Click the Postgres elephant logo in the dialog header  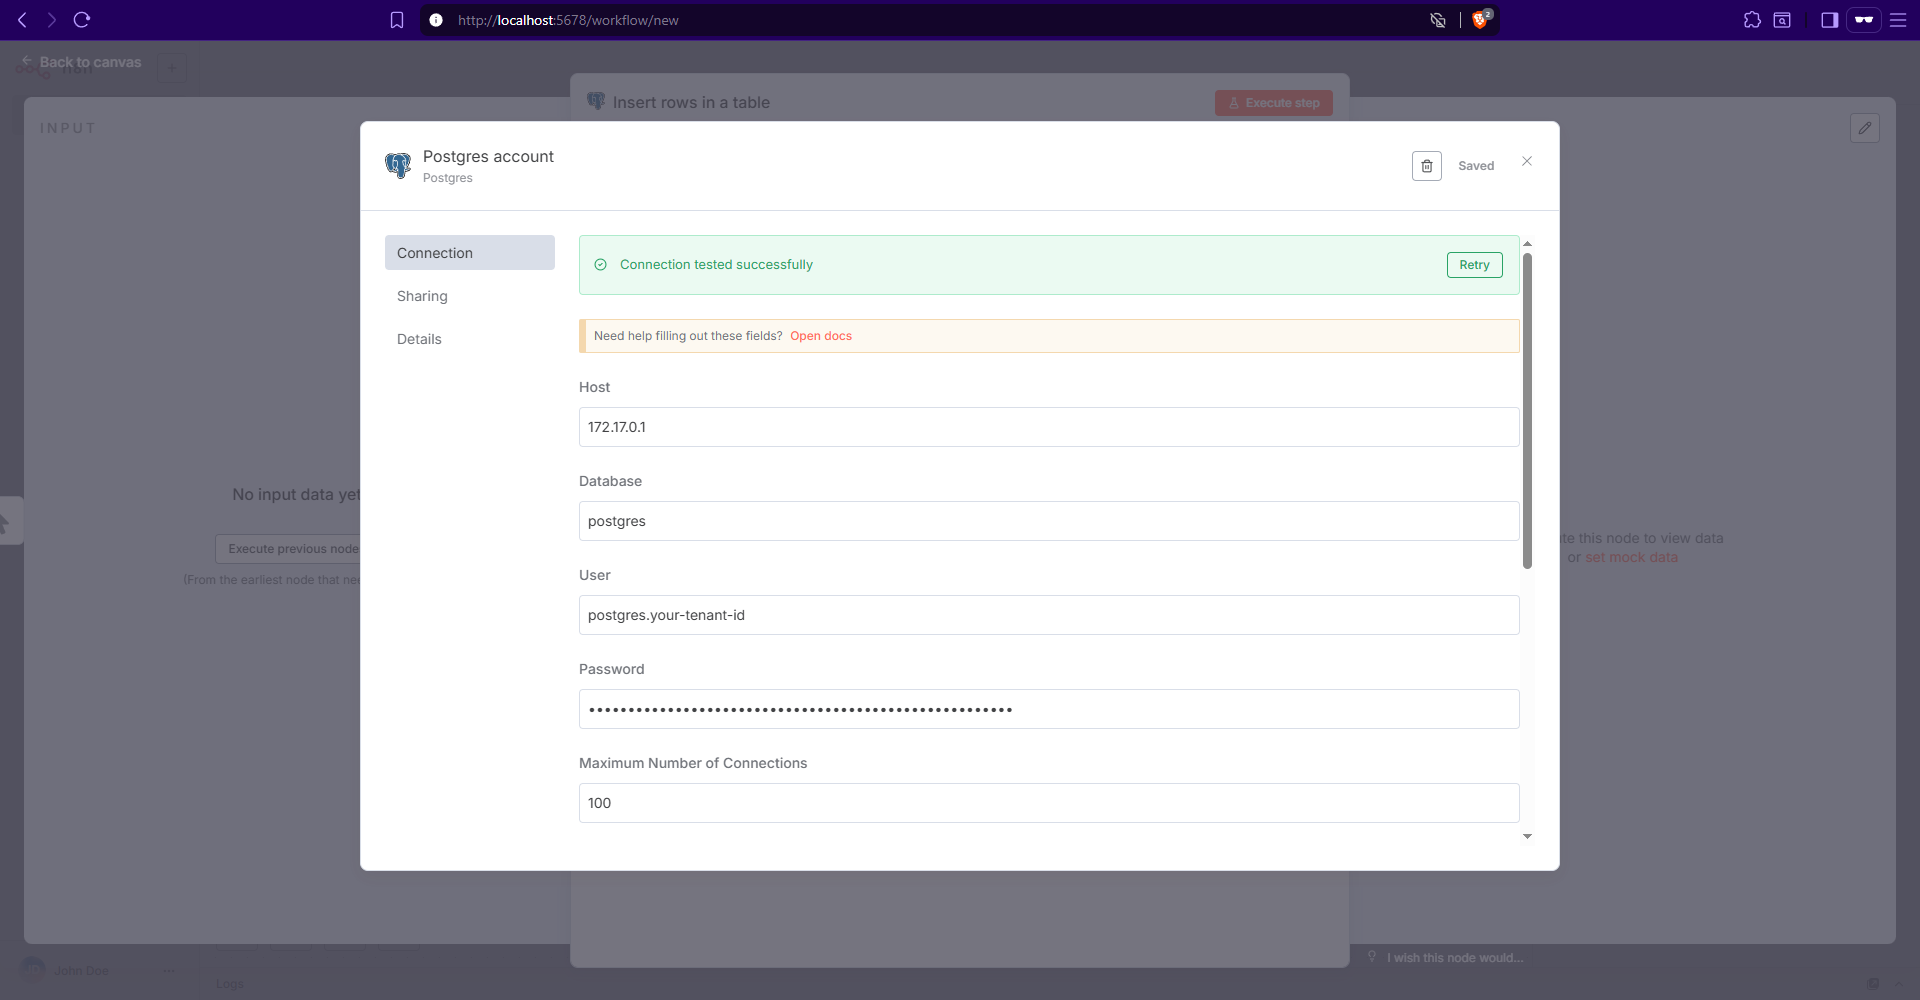(398, 166)
